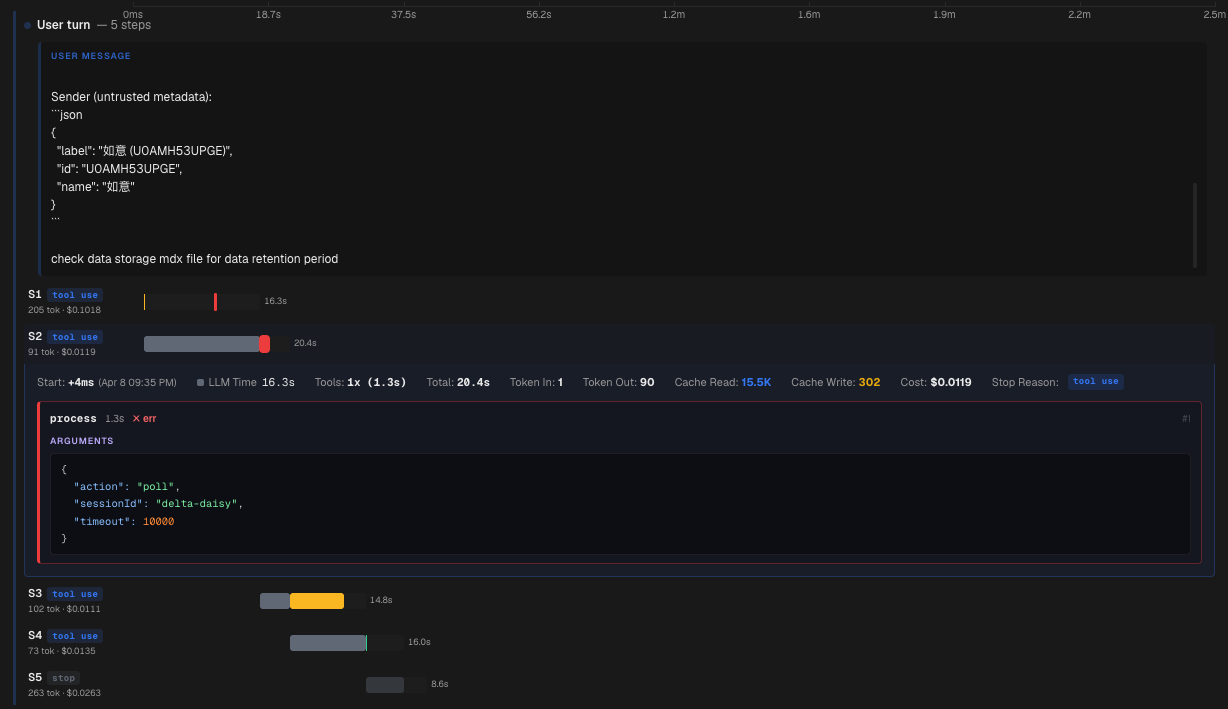1228x709 pixels.
Task: Collapse the expanded S2 step row
Action: (620, 344)
